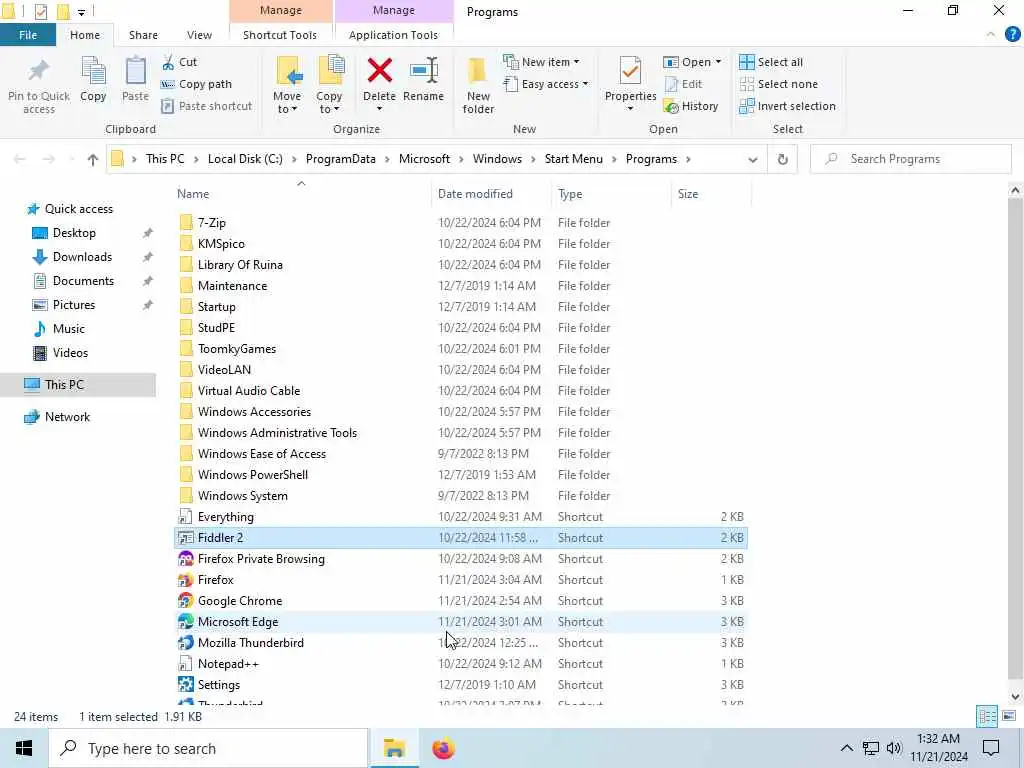Screen dimensions: 1024x768
Task: Navigate to ProgramData in address bar
Action: point(340,159)
